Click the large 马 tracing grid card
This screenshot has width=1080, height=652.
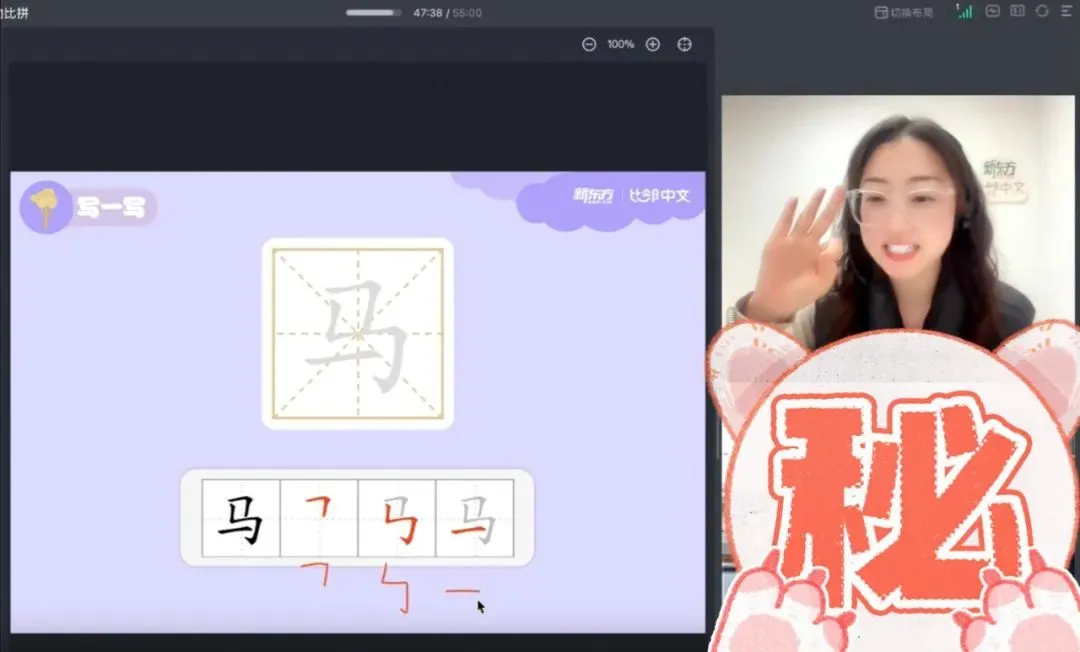click(x=358, y=334)
